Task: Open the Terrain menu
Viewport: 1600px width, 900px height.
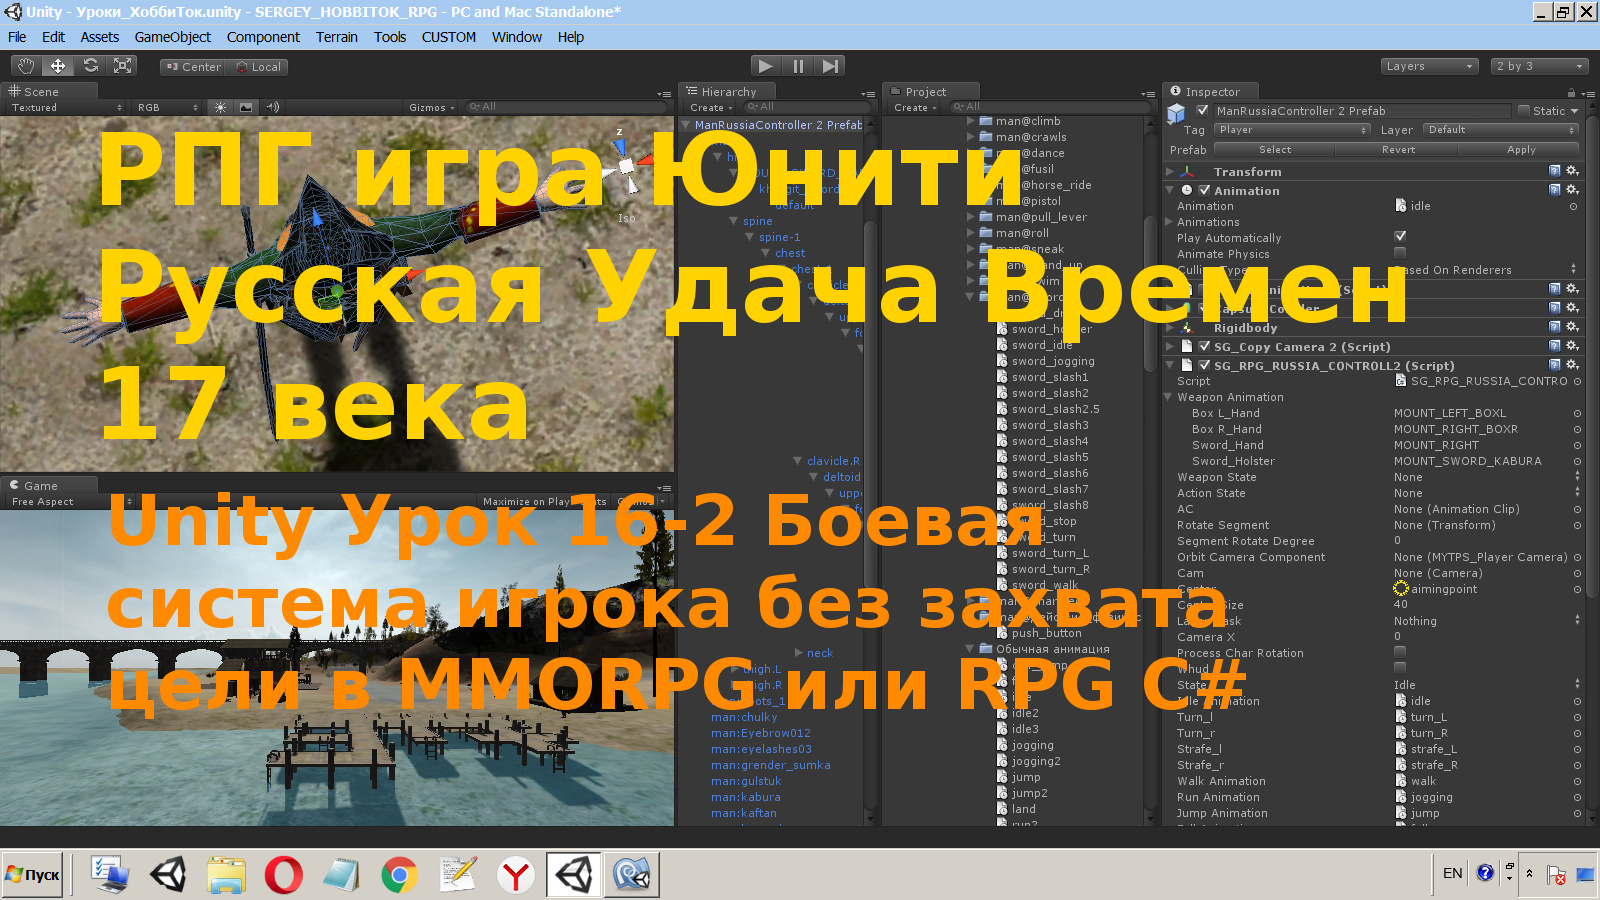Action: tap(336, 37)
